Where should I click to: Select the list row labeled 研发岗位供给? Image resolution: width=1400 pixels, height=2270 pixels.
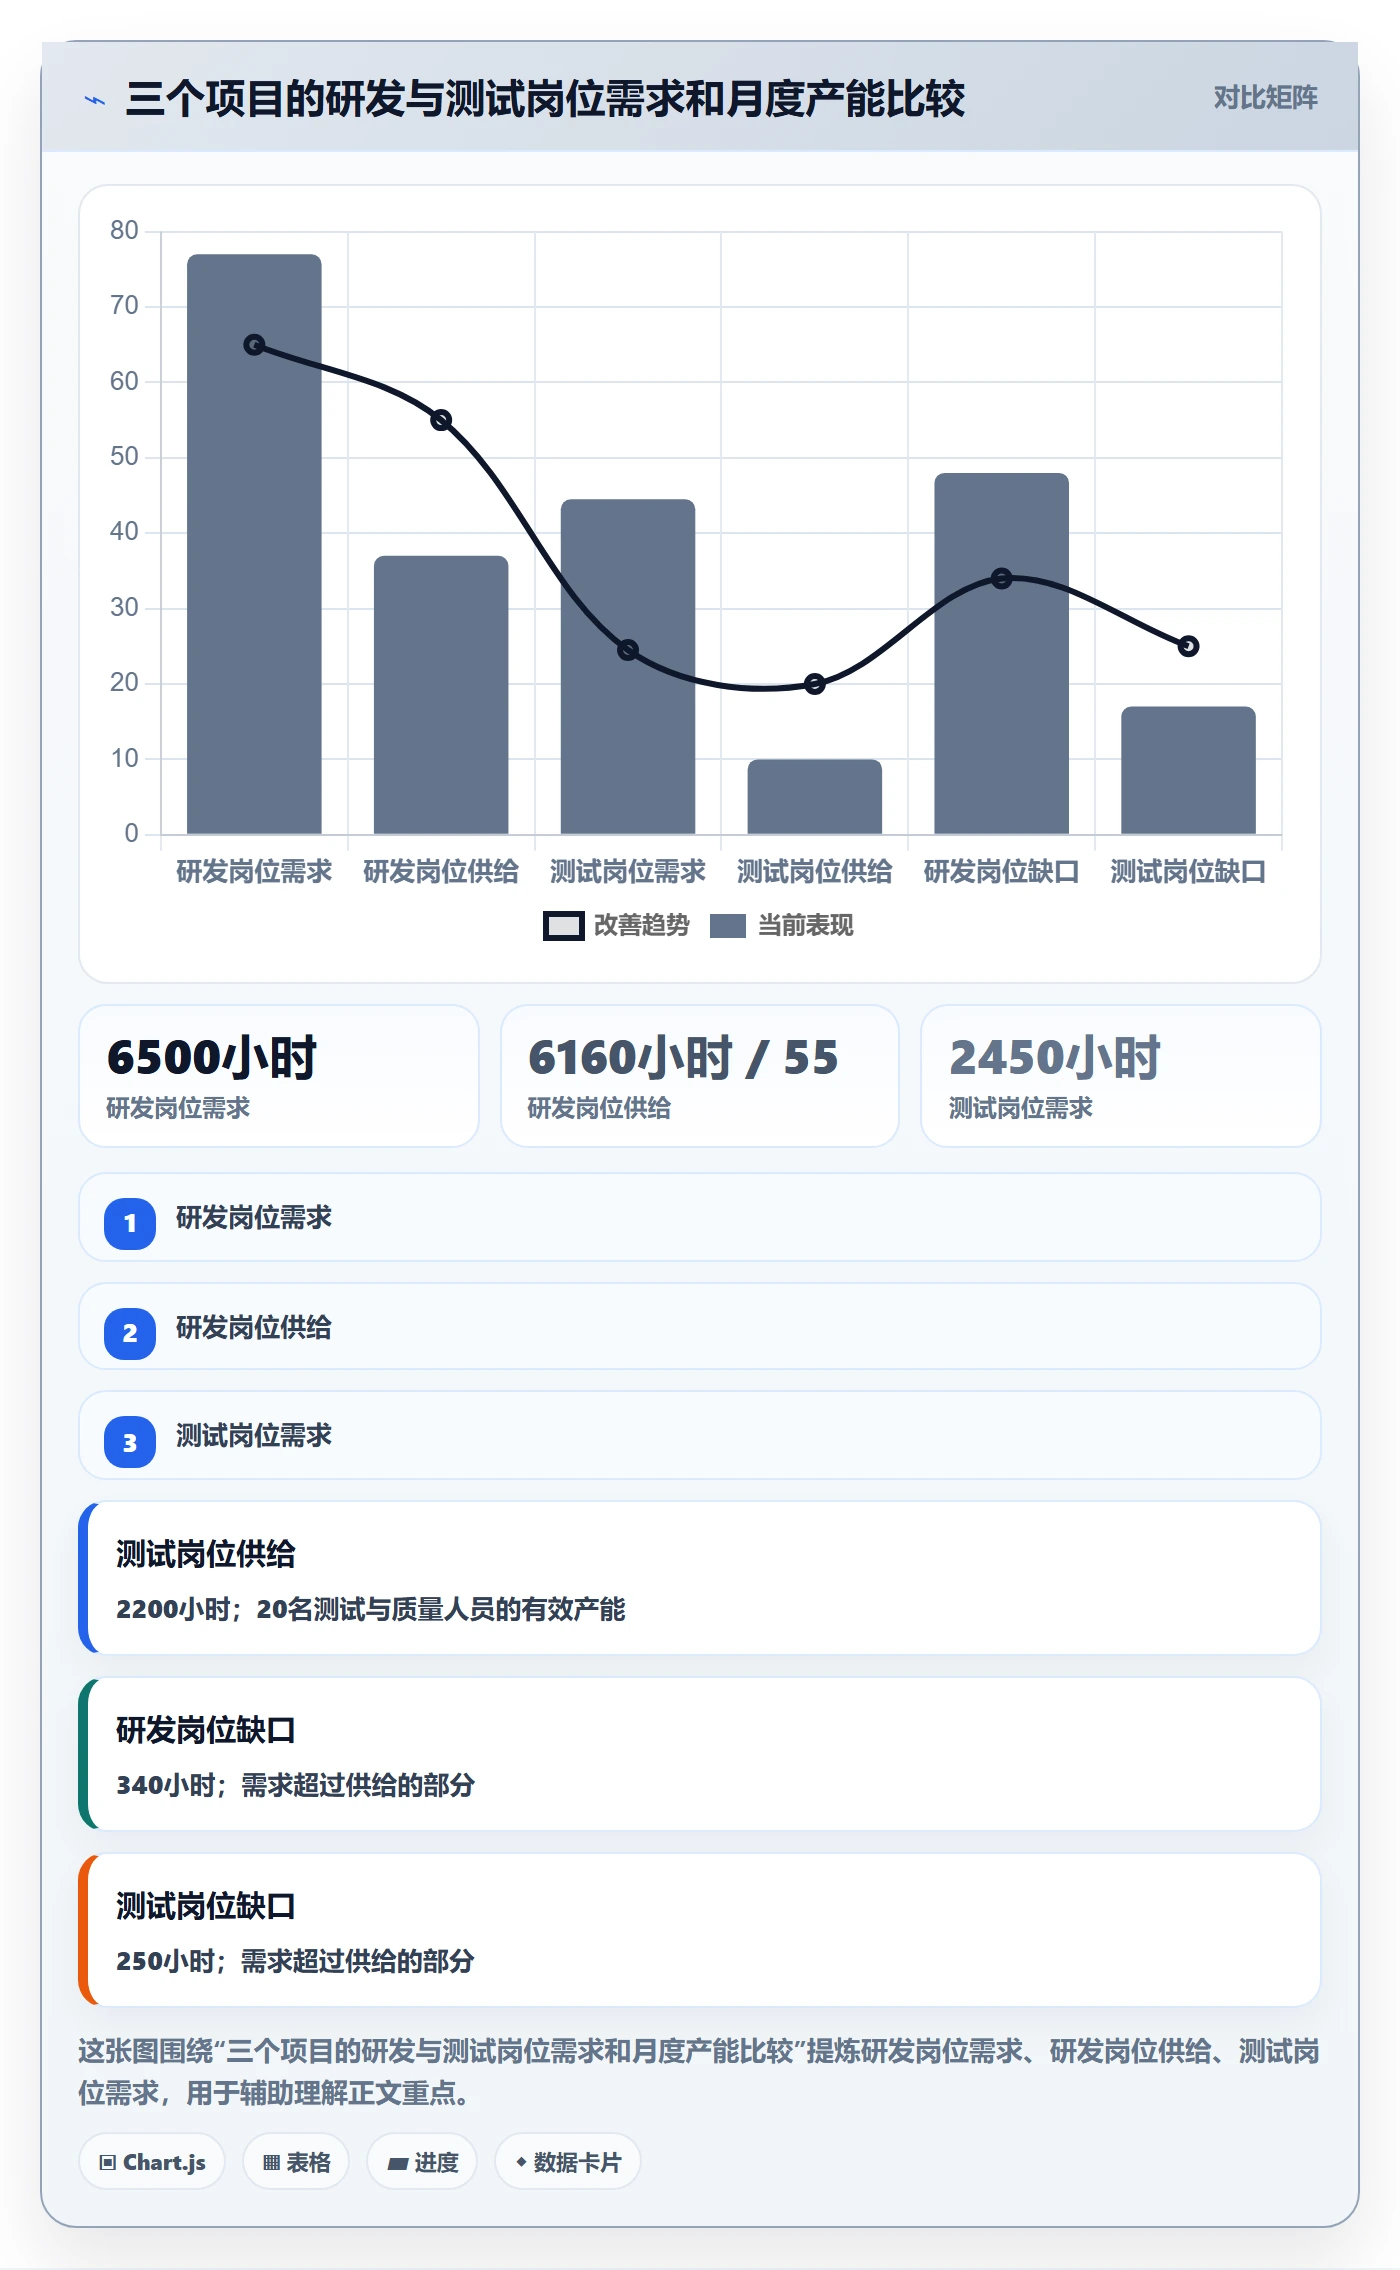tap(700, 1327)
